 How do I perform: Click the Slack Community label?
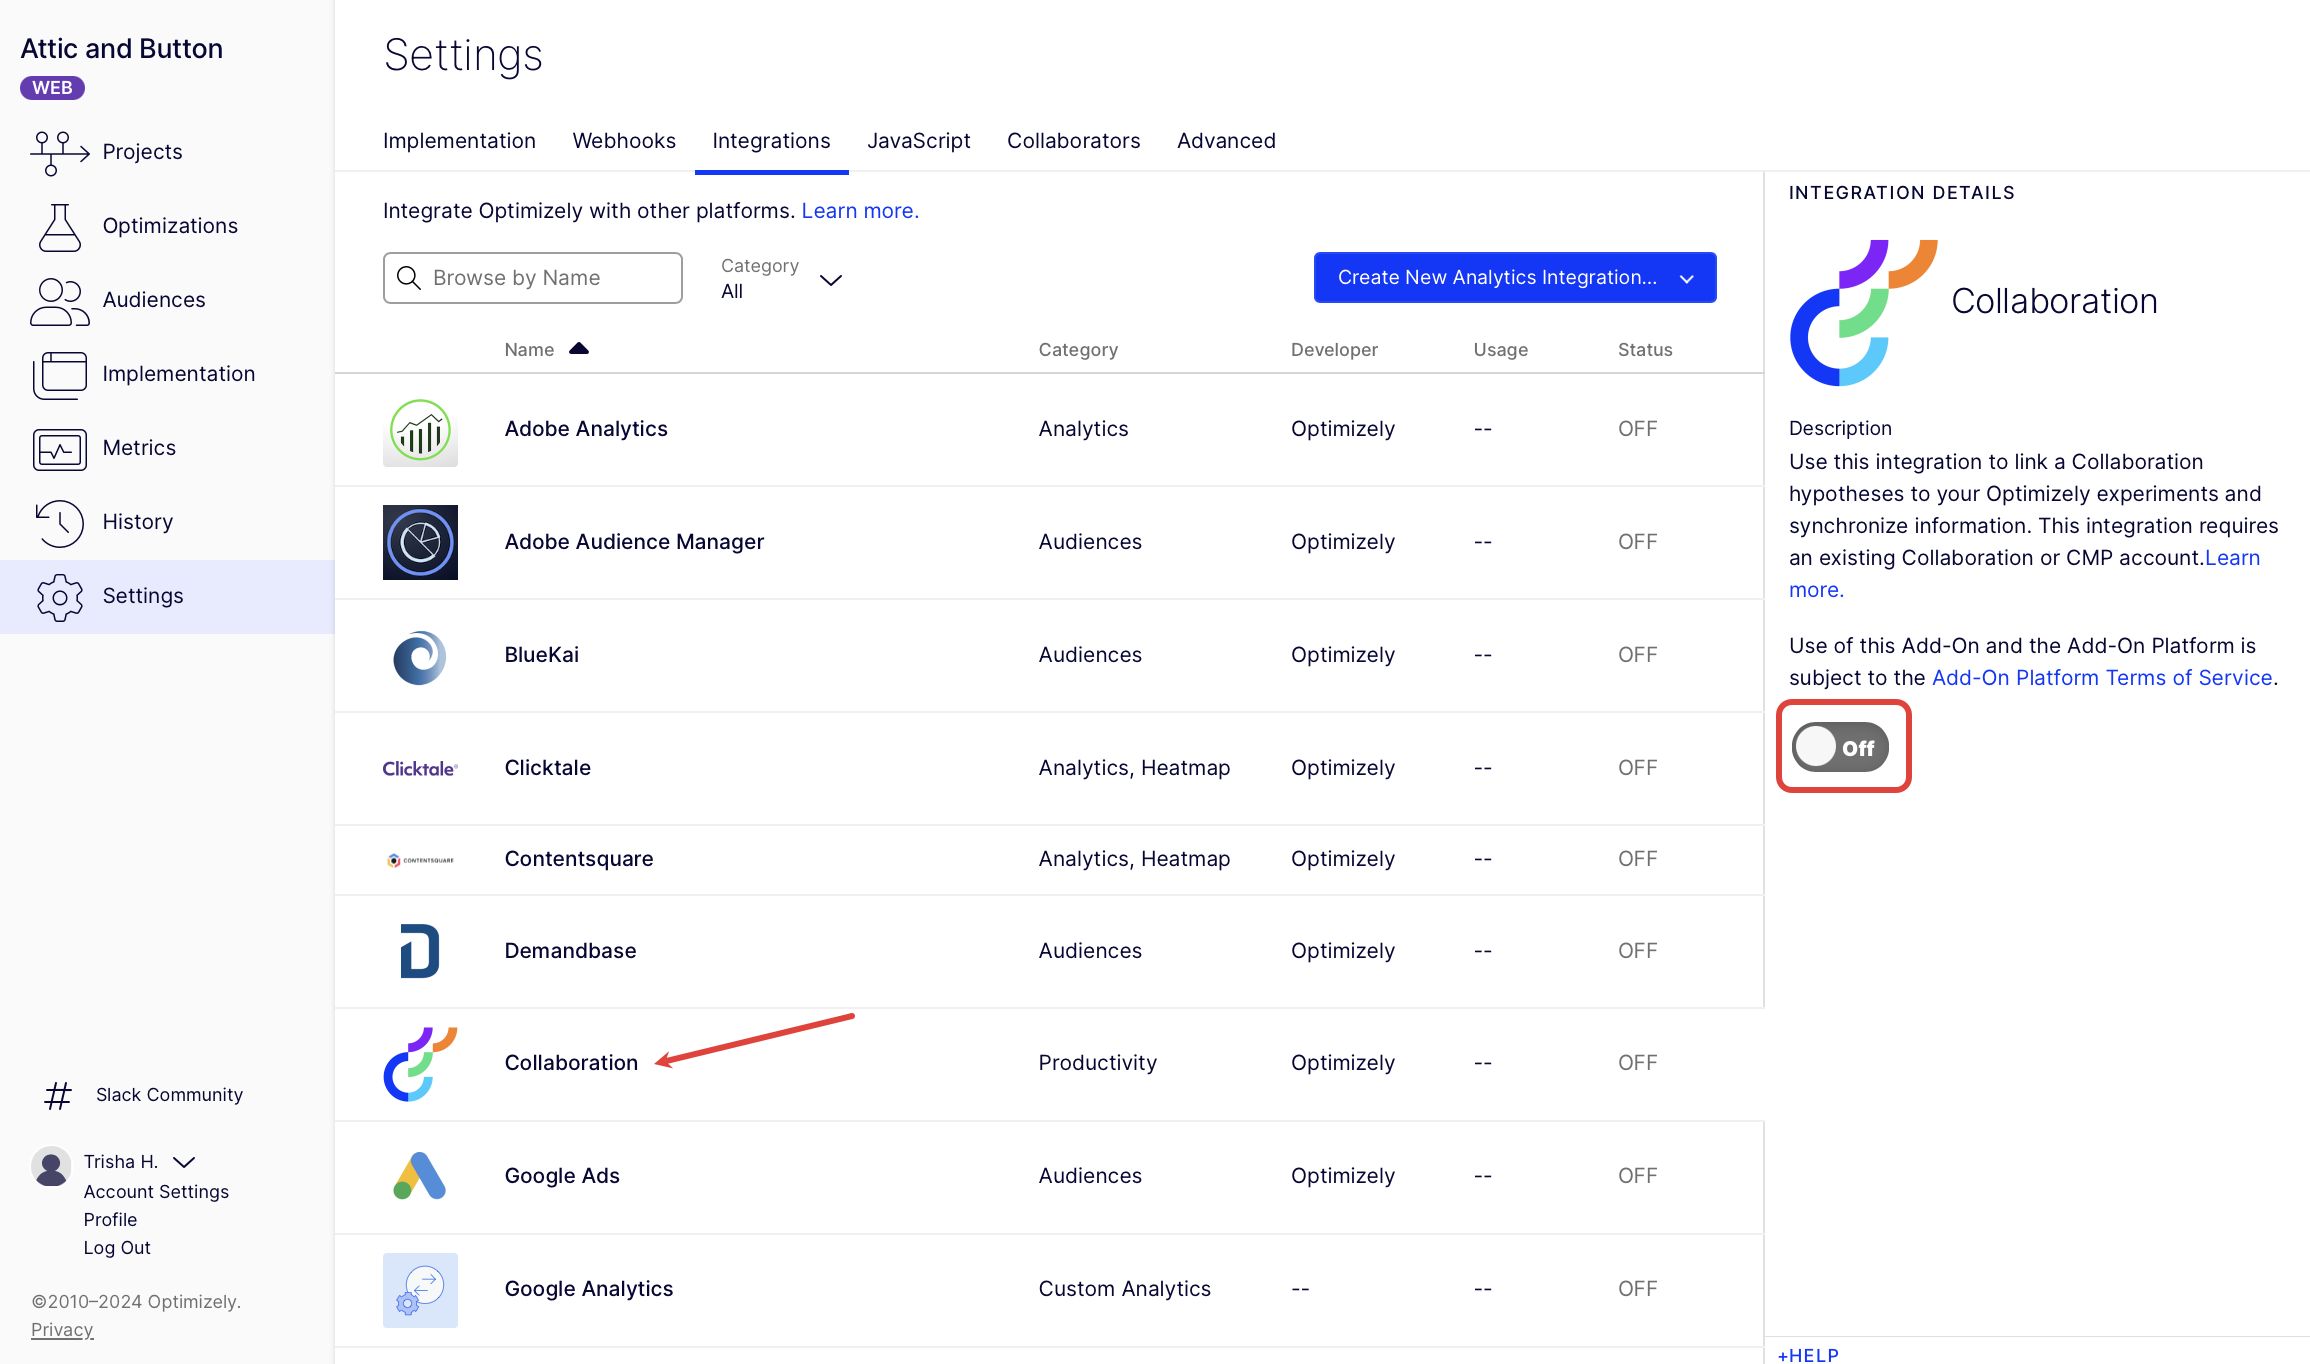169,1095
